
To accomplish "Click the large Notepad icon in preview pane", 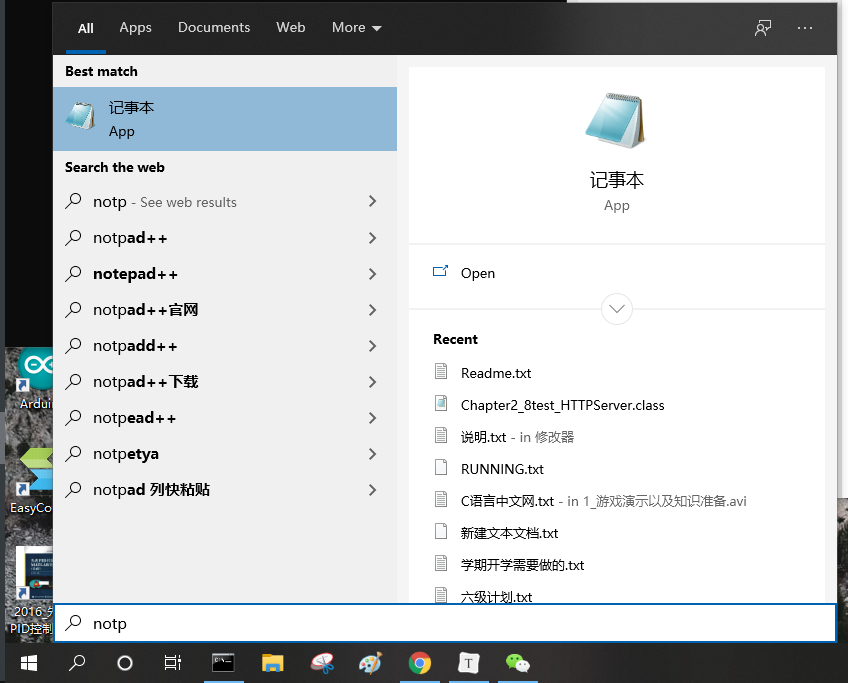I will pos(617,120).
